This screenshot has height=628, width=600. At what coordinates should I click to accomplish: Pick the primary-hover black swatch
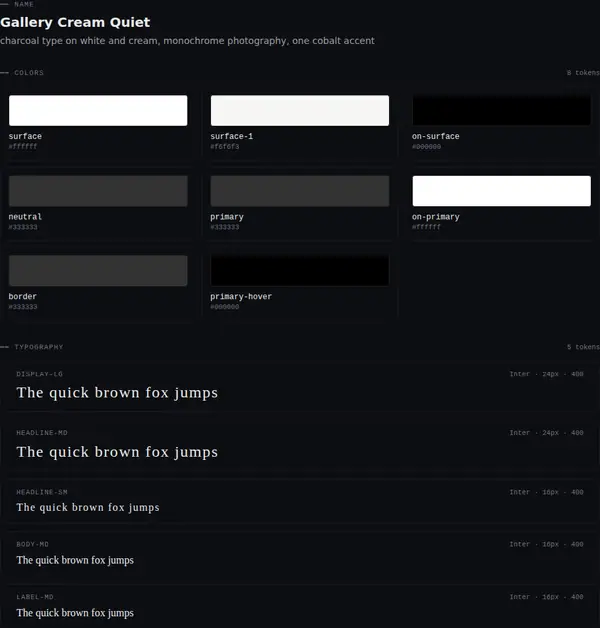point(300,271)
